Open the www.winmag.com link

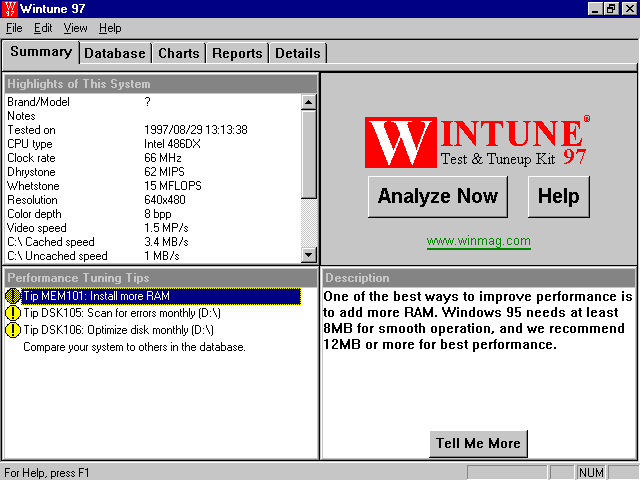tap(479, 241)
